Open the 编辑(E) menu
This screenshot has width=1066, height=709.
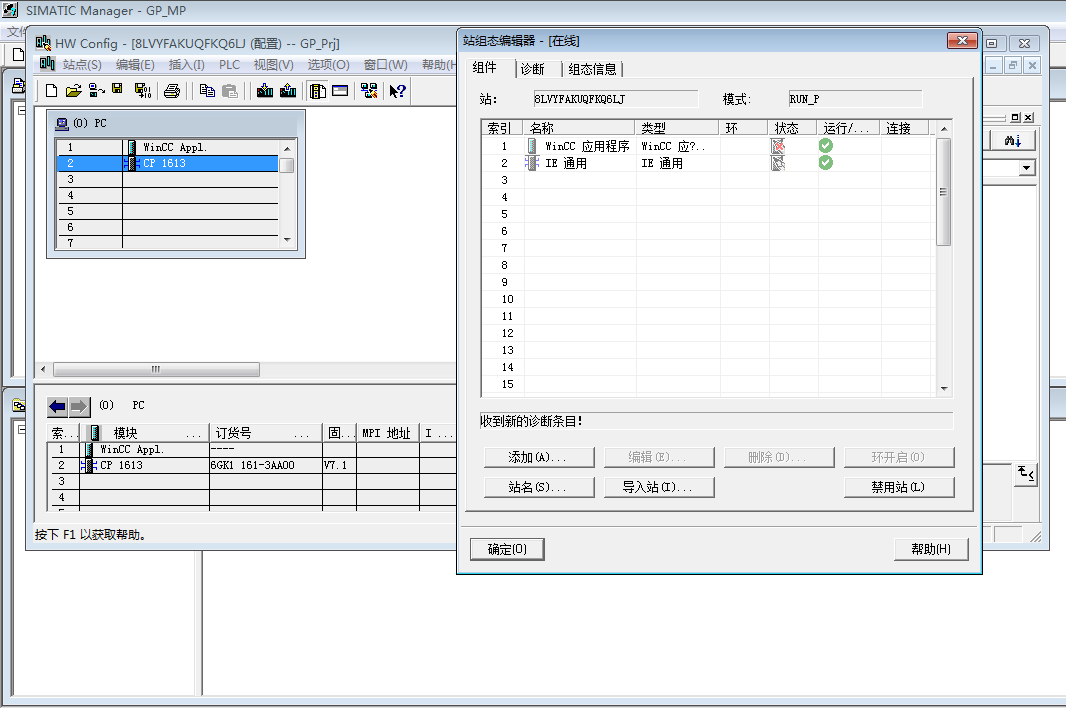[135, 65]
